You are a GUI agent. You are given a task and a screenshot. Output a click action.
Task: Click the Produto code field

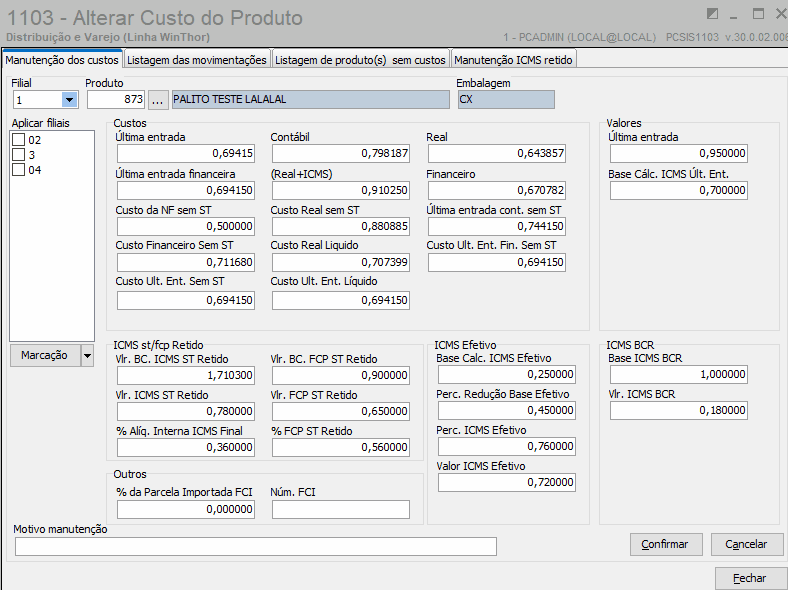tap(116, 100)
